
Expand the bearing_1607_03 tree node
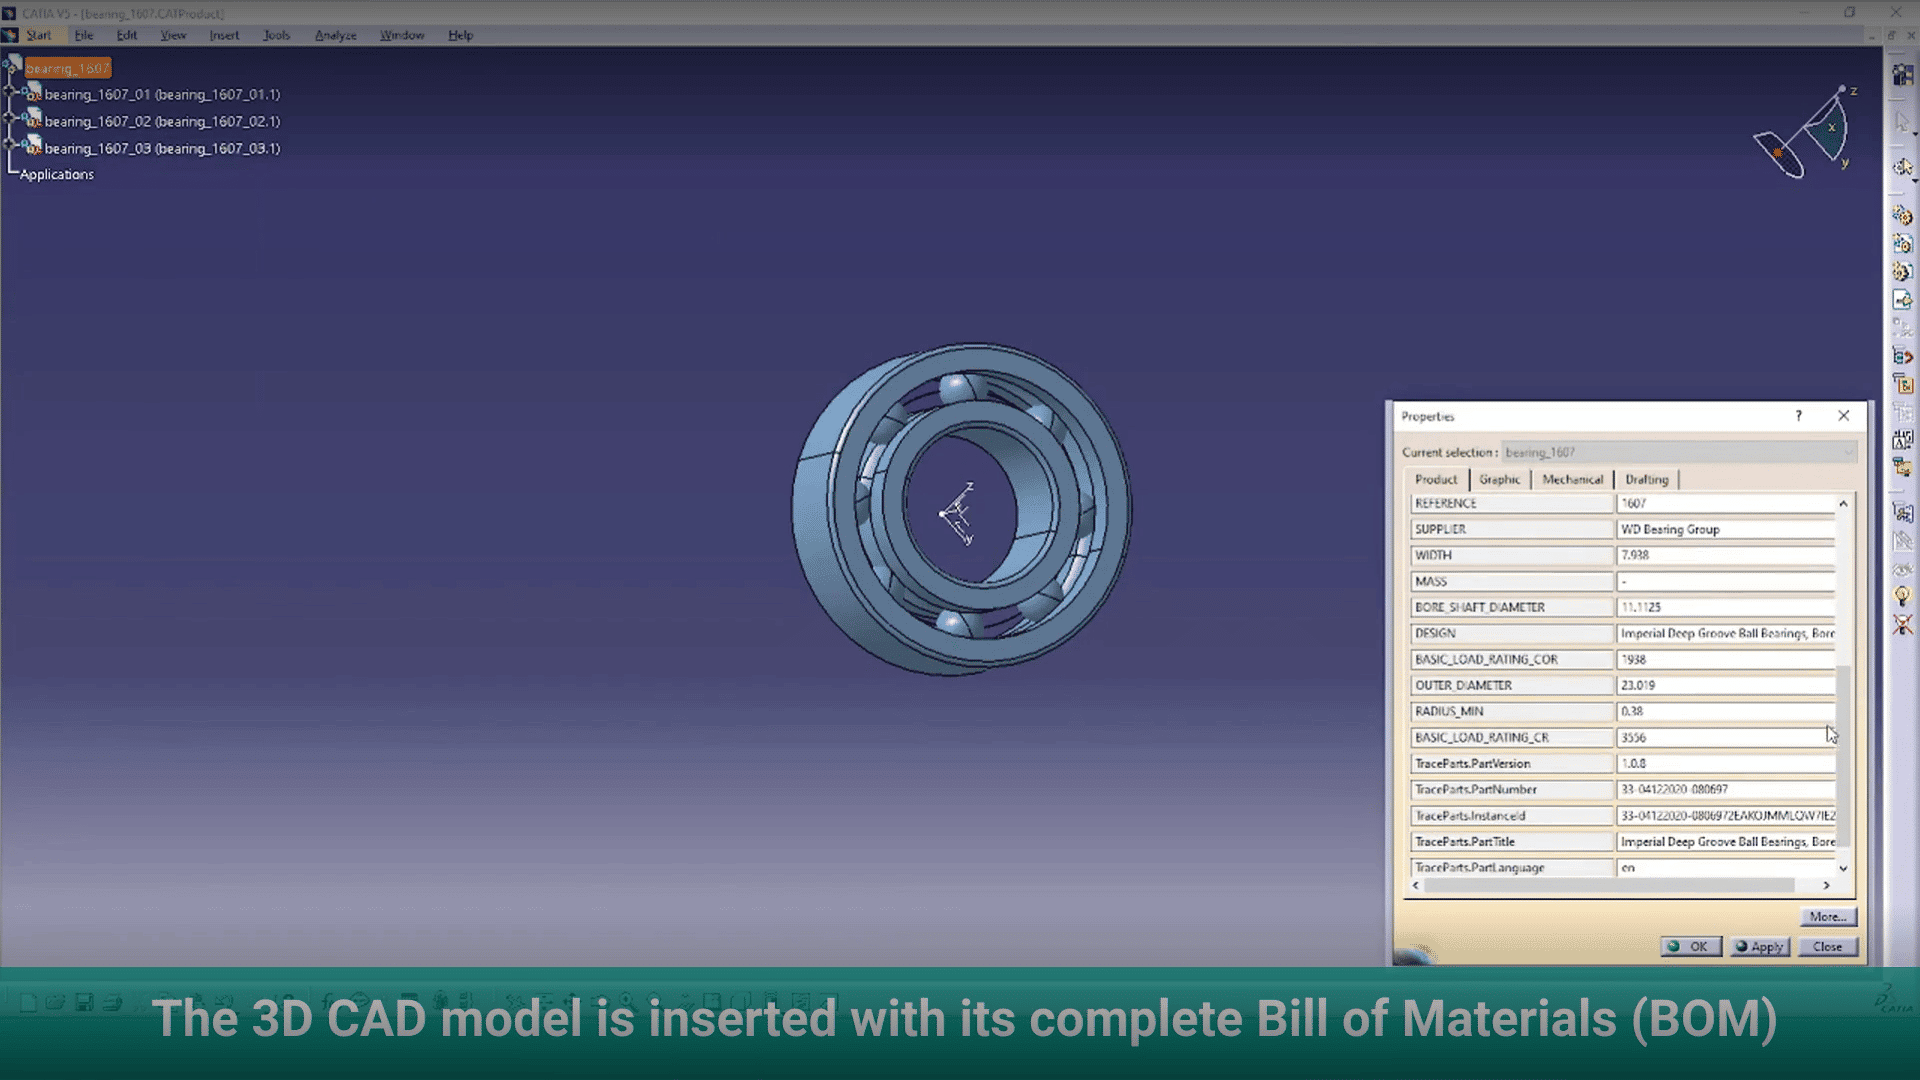point(10,145)
